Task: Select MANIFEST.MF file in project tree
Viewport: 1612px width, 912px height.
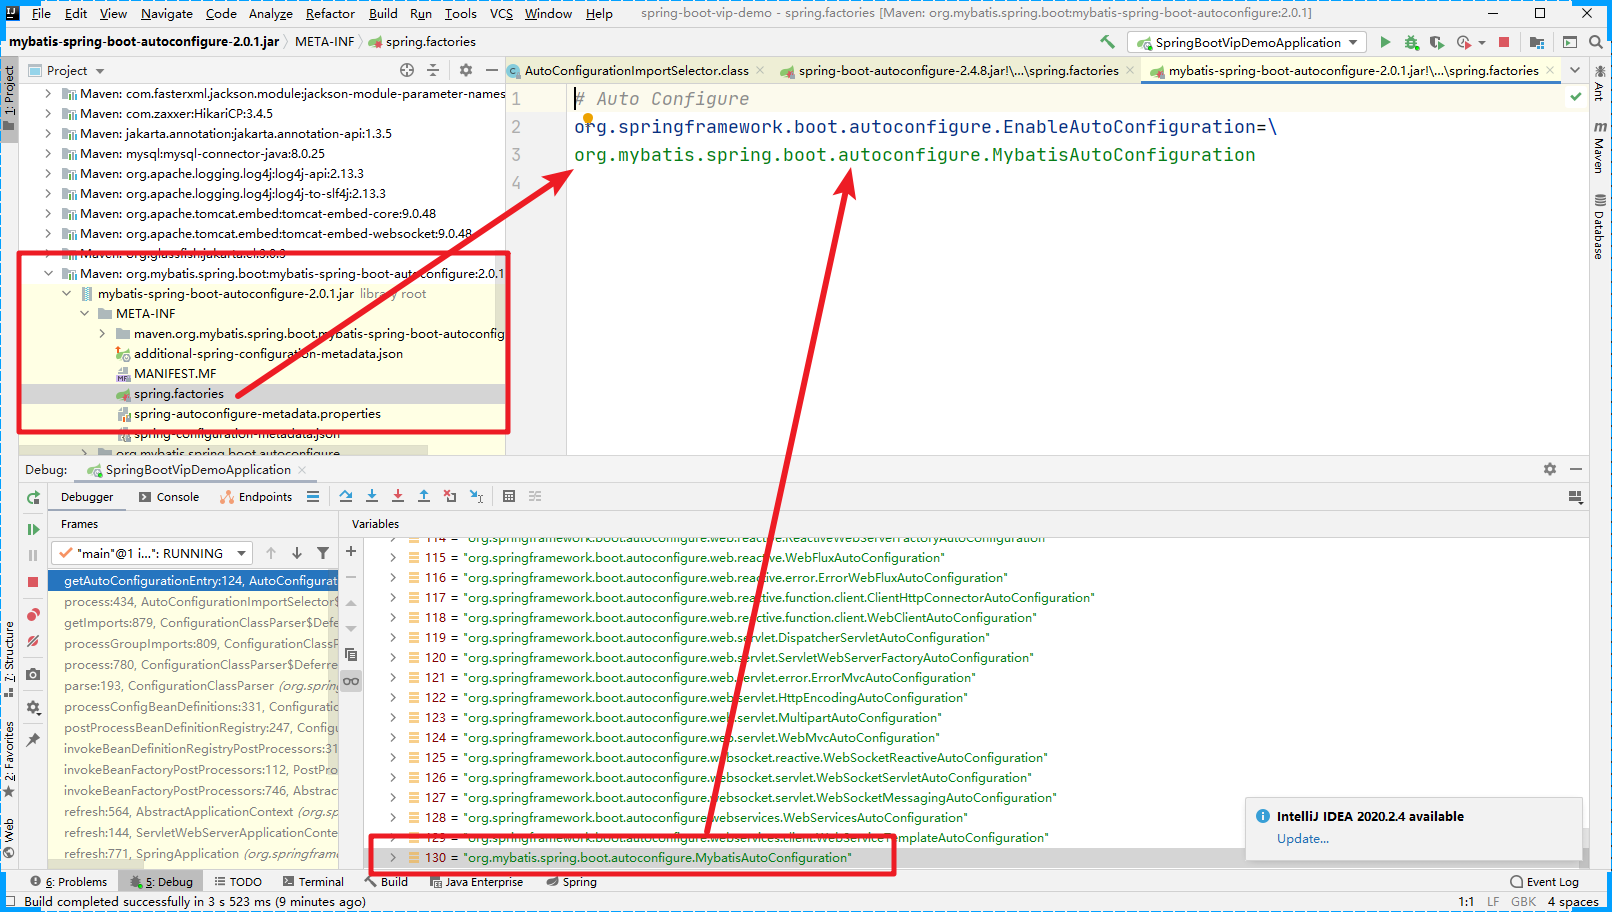Action: (175, 374)
